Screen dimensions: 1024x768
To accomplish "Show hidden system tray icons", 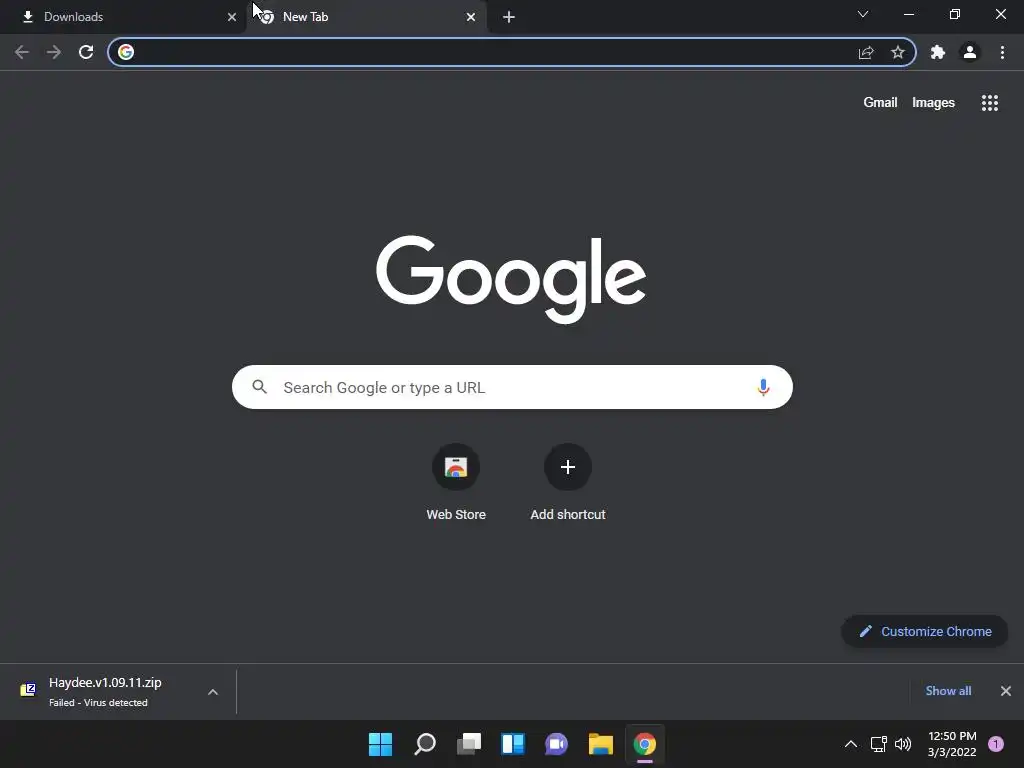I will pos(851,744).
